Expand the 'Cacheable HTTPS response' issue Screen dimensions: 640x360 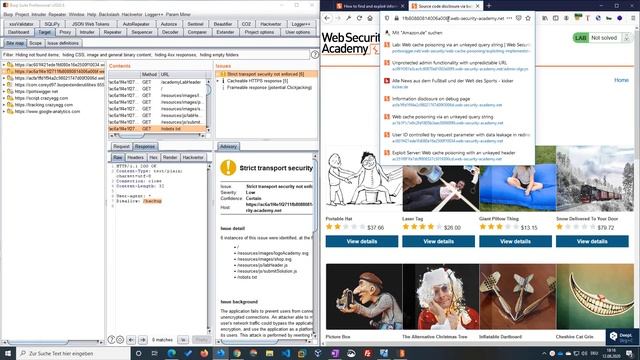[x=218, y=81]
